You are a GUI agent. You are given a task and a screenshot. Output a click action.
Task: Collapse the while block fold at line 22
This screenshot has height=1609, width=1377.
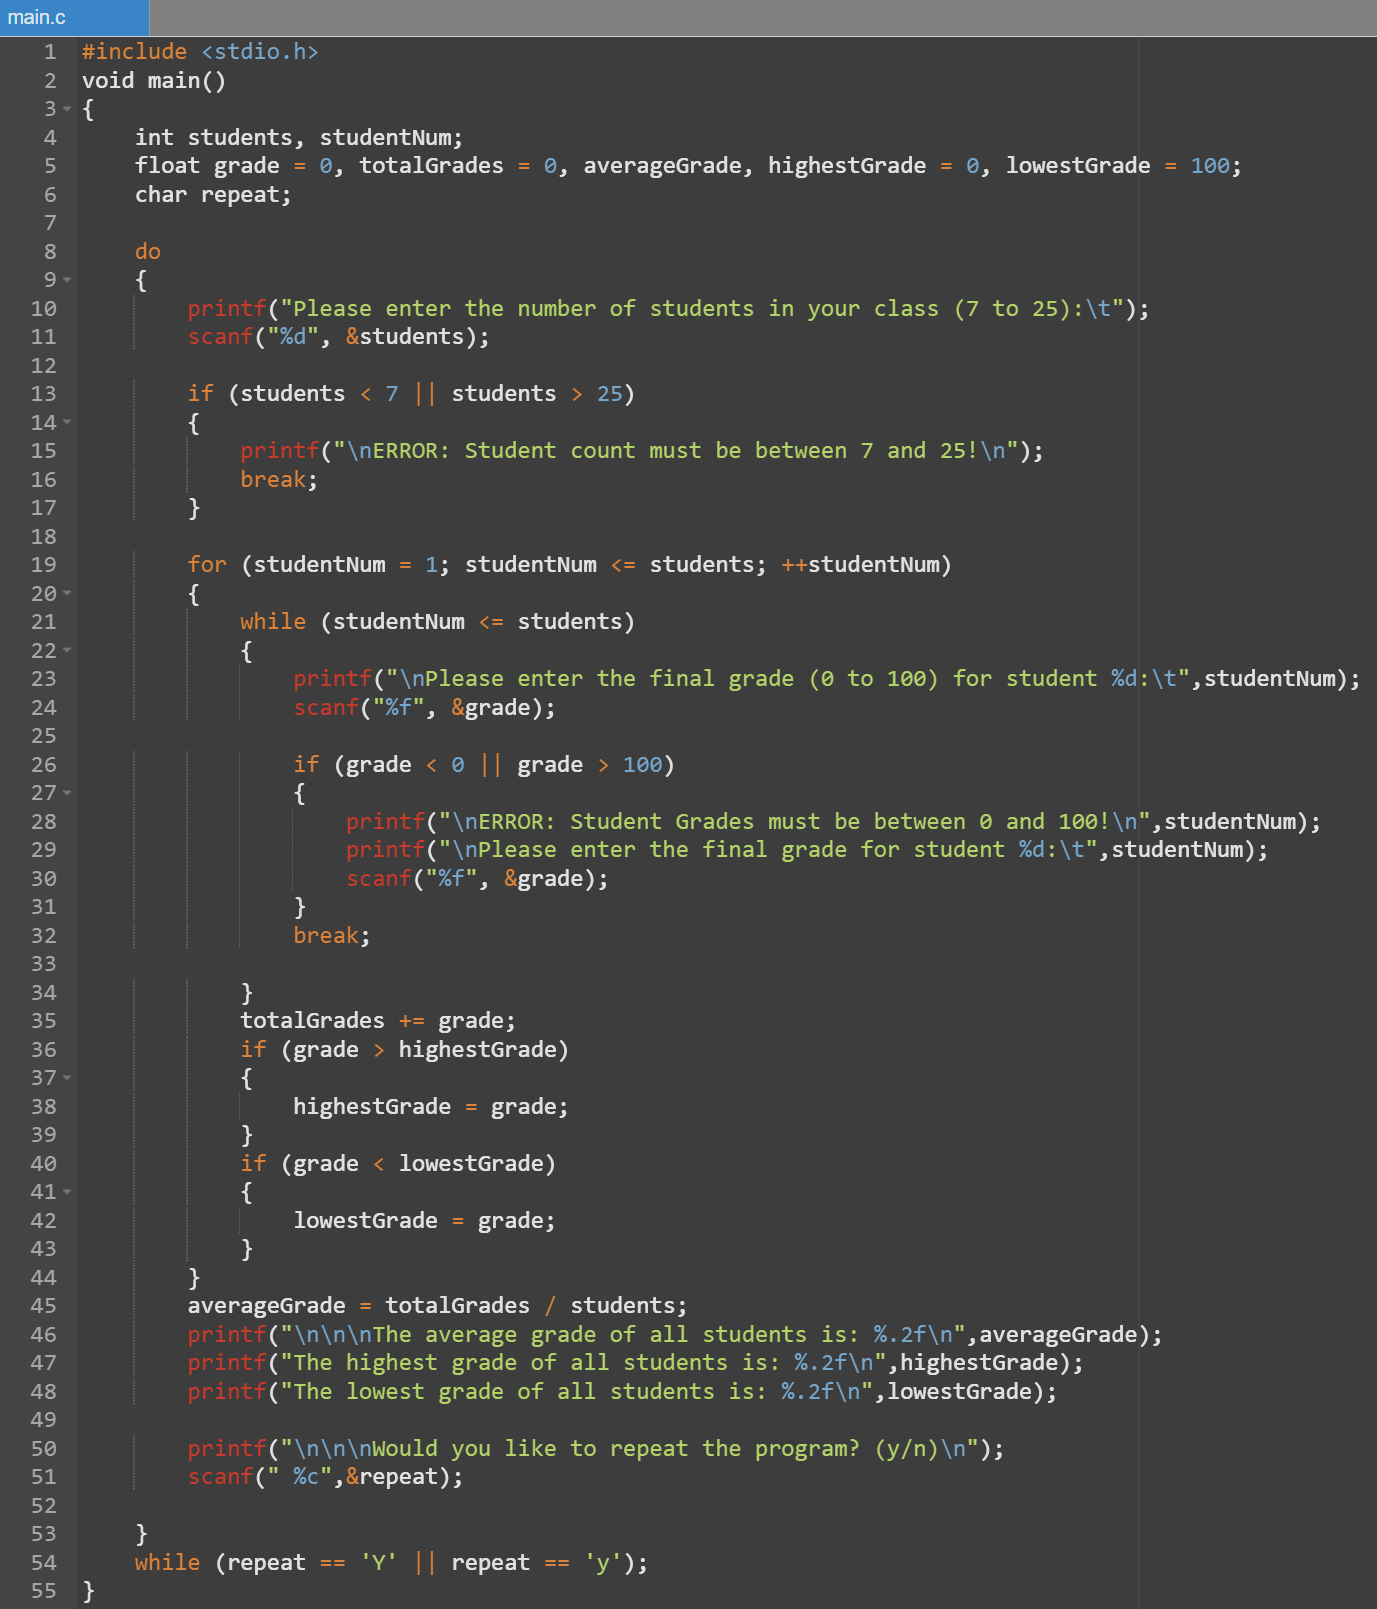point(67,650)
